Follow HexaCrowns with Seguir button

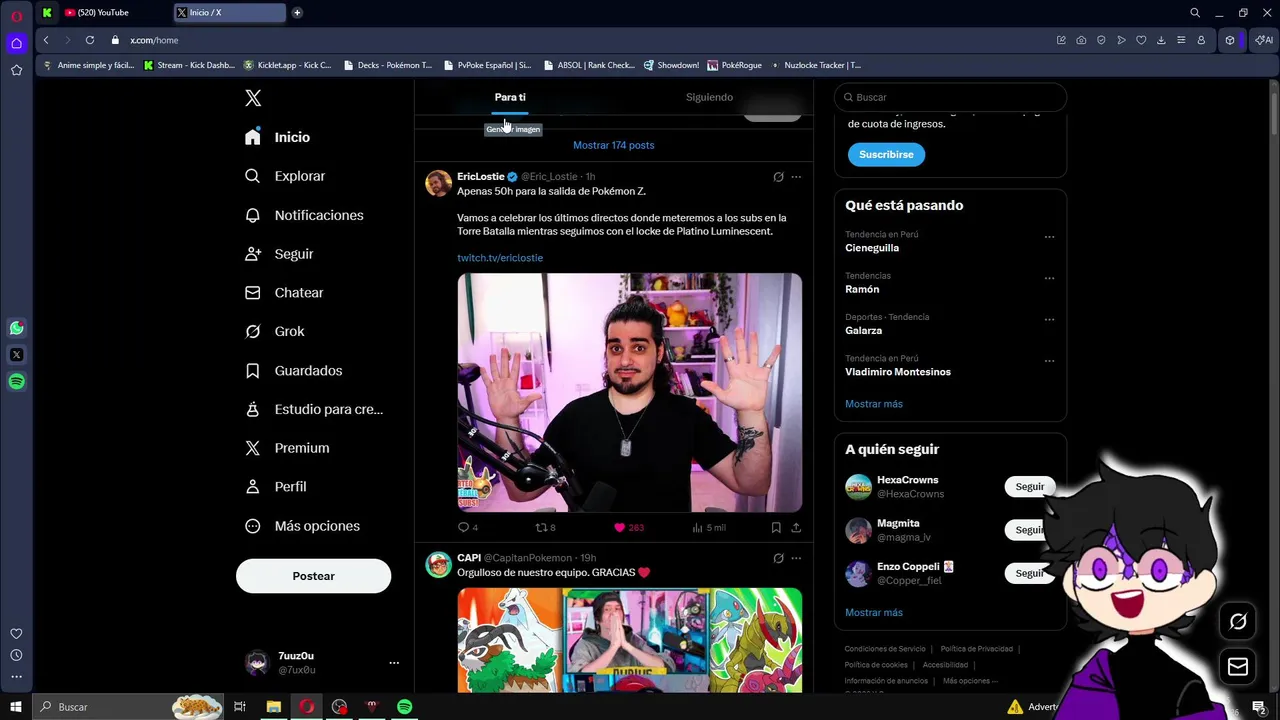click(x=1030, y=486)
